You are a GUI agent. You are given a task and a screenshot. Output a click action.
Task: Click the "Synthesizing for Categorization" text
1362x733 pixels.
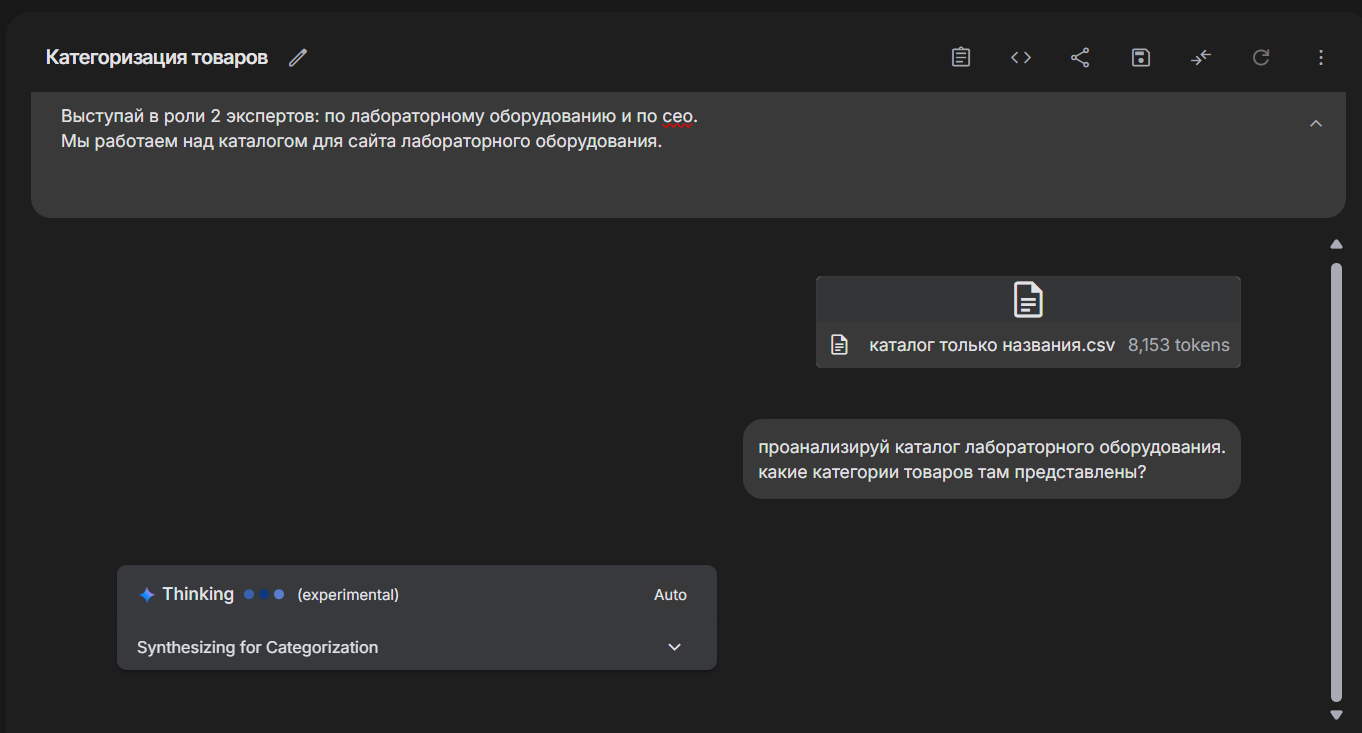click(257, 647)
